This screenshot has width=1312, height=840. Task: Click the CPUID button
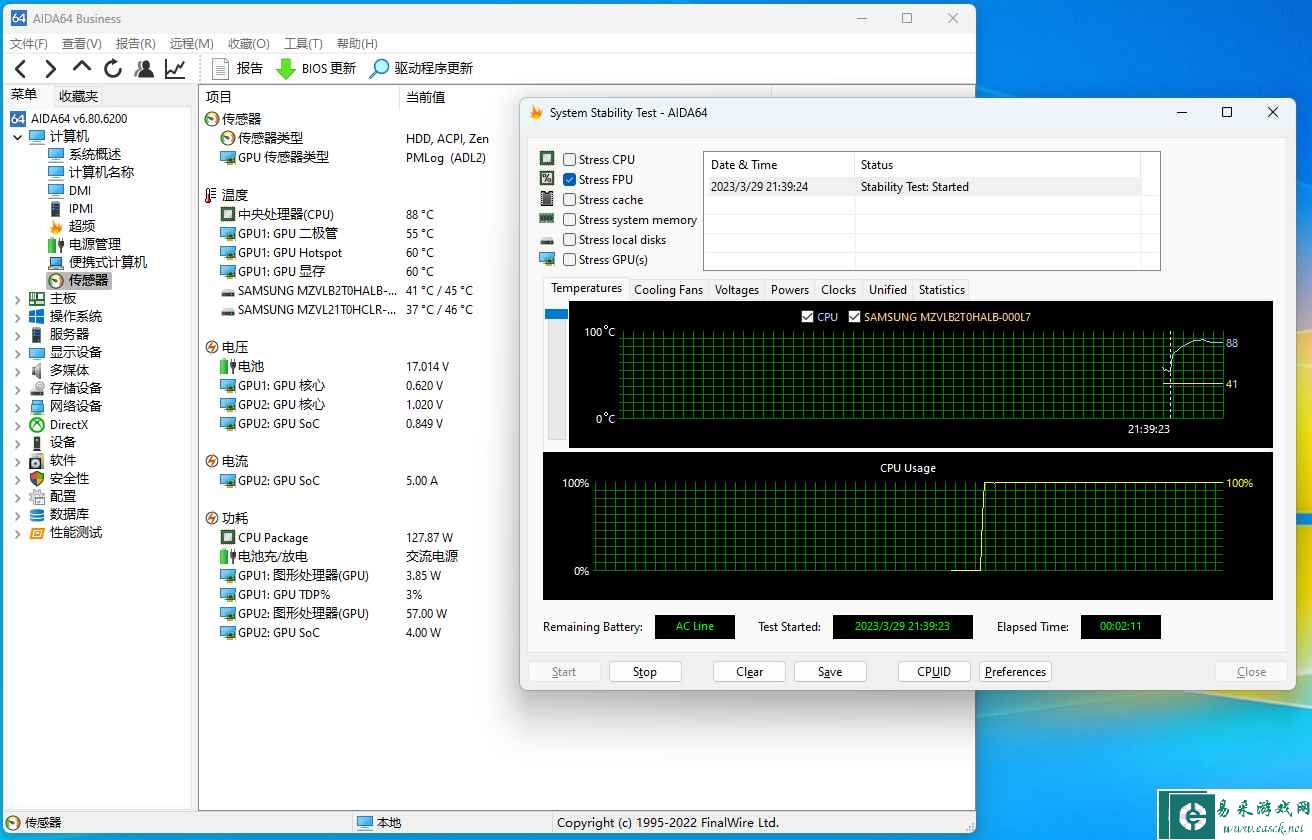[x=934, y=672]
